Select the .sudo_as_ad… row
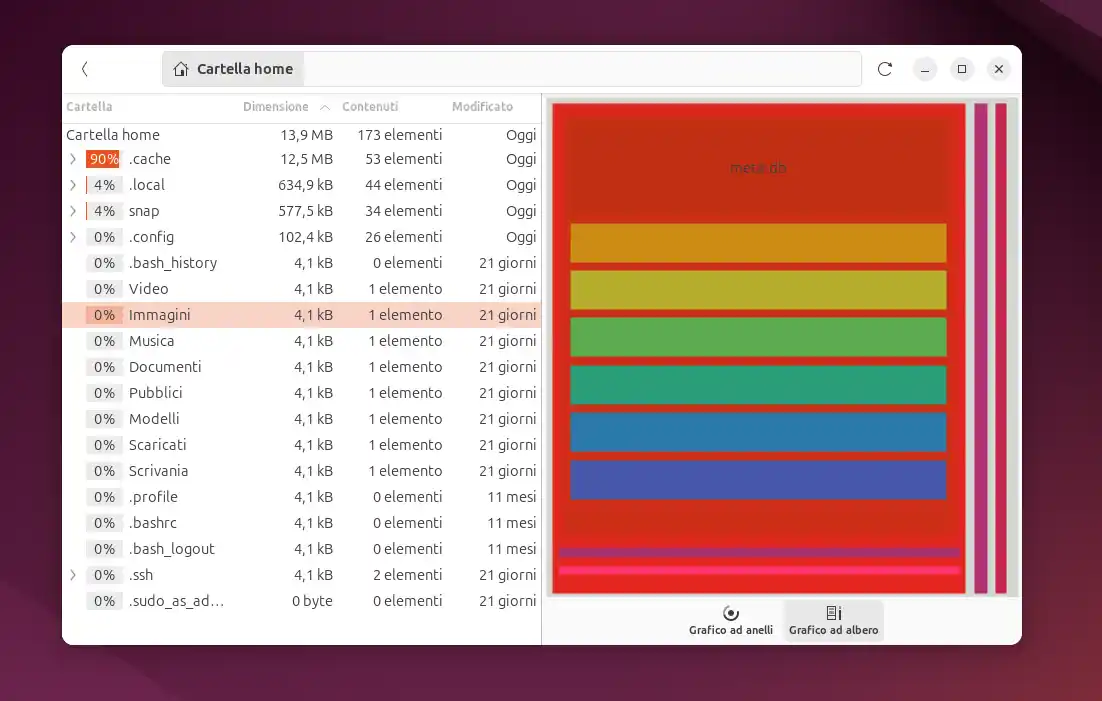This screenshot has width=1102, height=701. tap(302, 601)
